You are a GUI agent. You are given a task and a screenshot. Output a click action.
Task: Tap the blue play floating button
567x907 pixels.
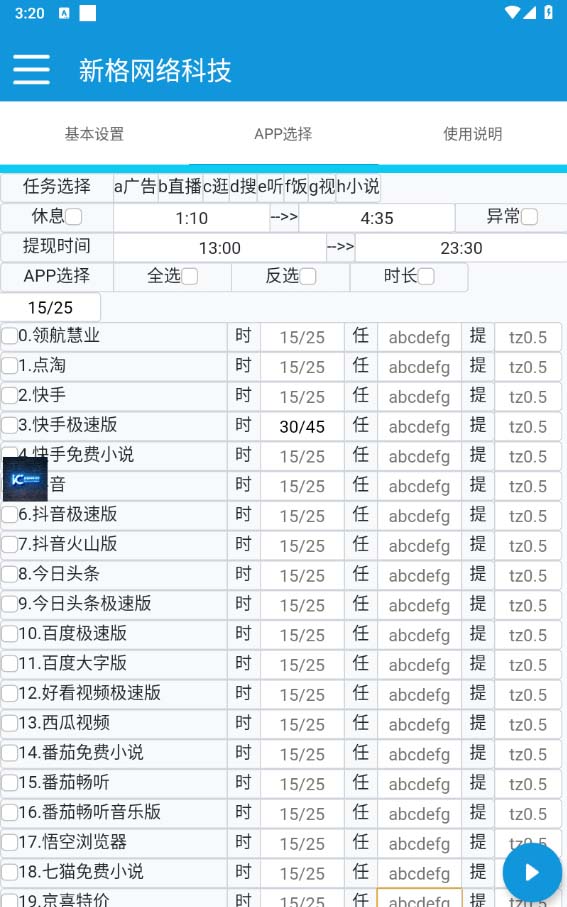click(532, 872)
